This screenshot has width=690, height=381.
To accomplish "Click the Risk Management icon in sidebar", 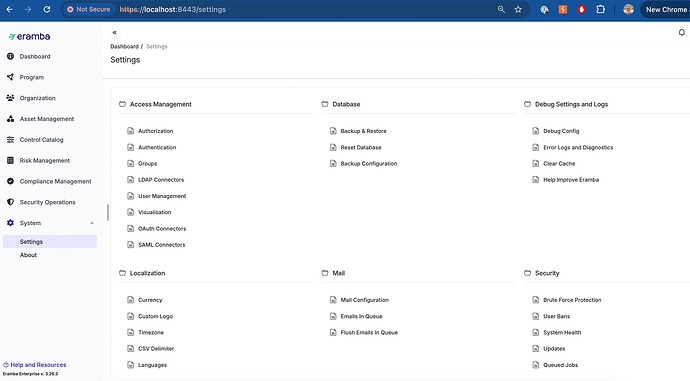I will point(11,161).
